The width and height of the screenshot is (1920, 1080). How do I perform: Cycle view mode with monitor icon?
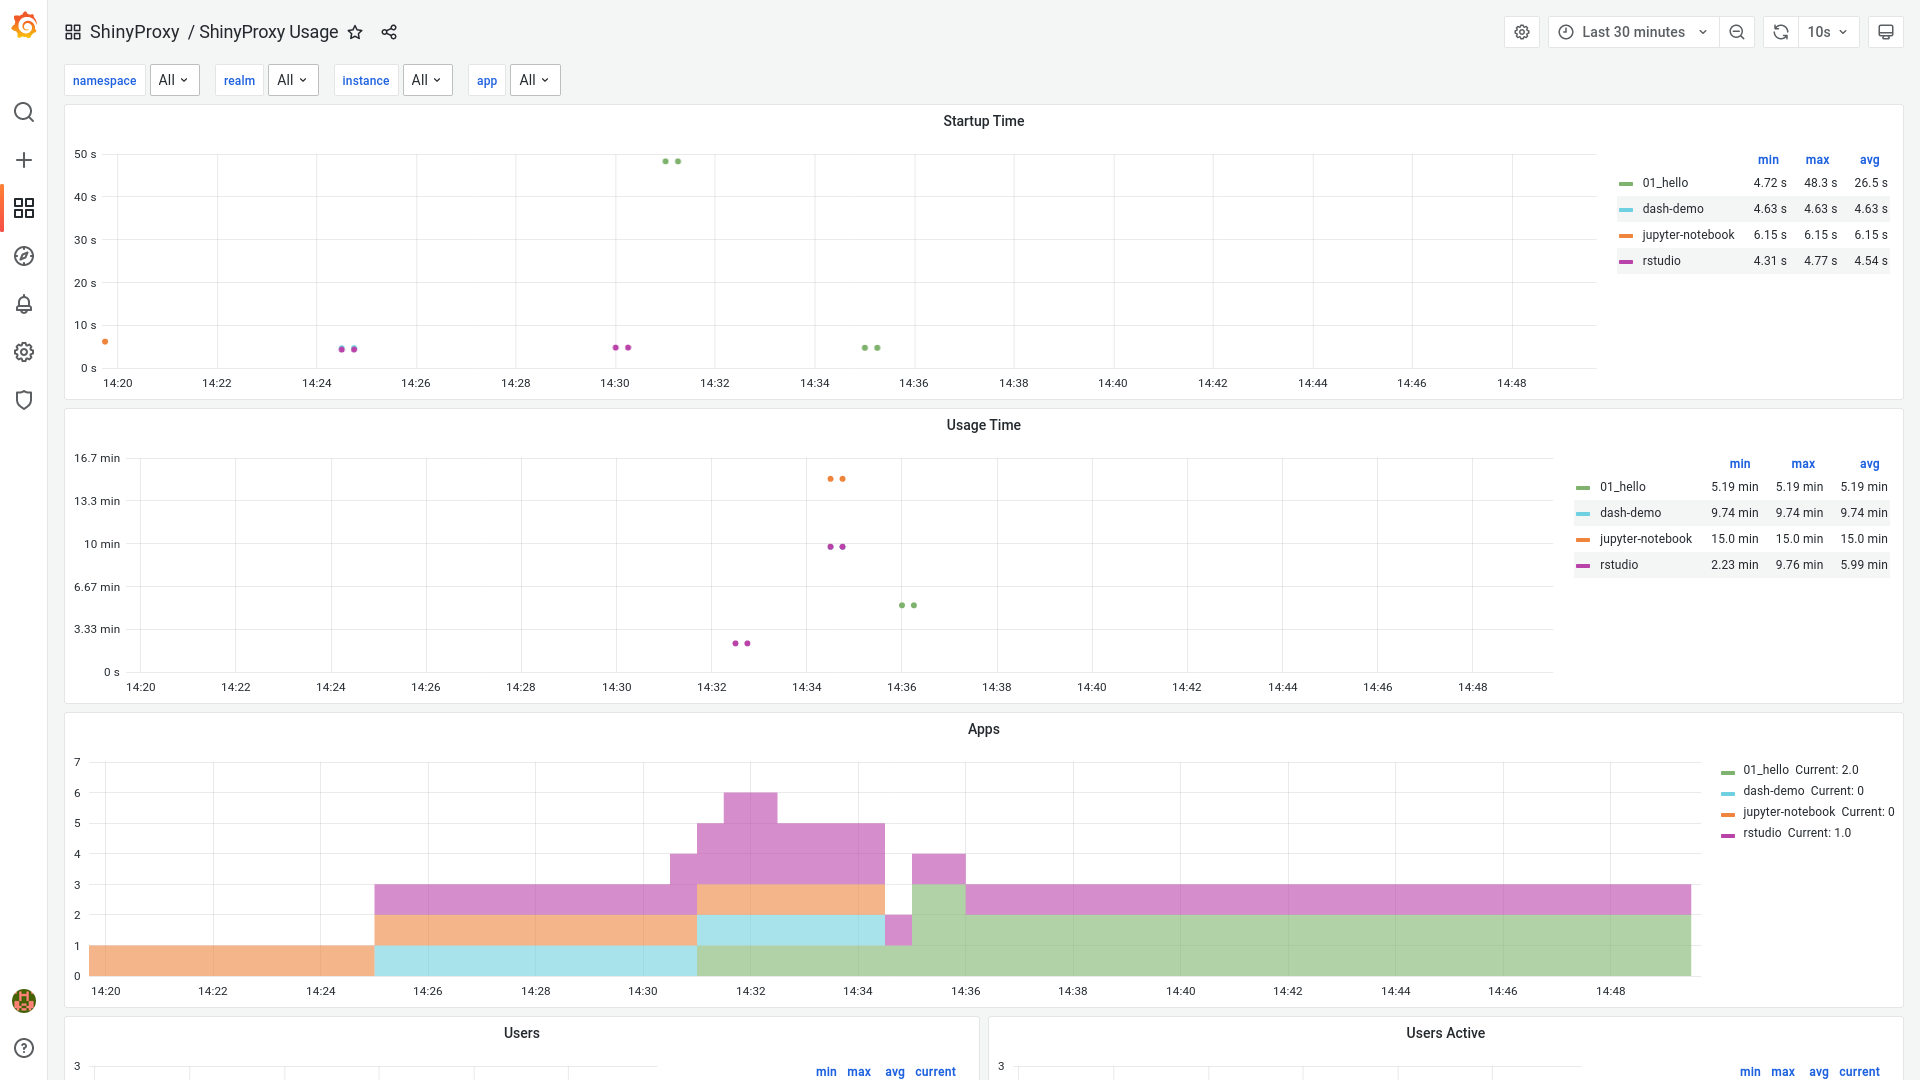pyautogui.click(x=1886, y=32)
